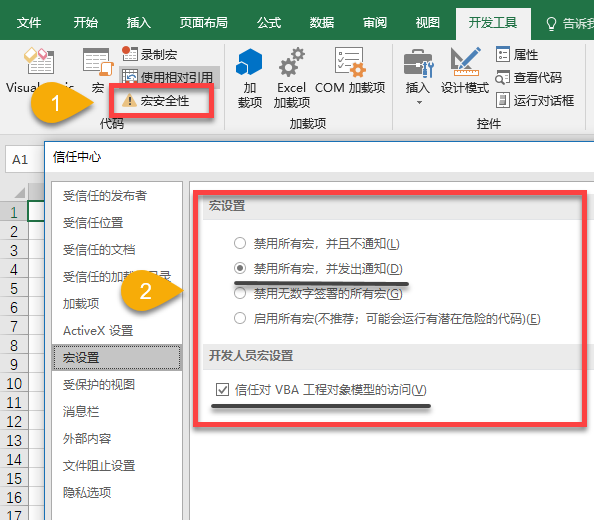This screenshot has height=520, width=594.
Task: Open COM 加载项 dialog
Action: 350,70
